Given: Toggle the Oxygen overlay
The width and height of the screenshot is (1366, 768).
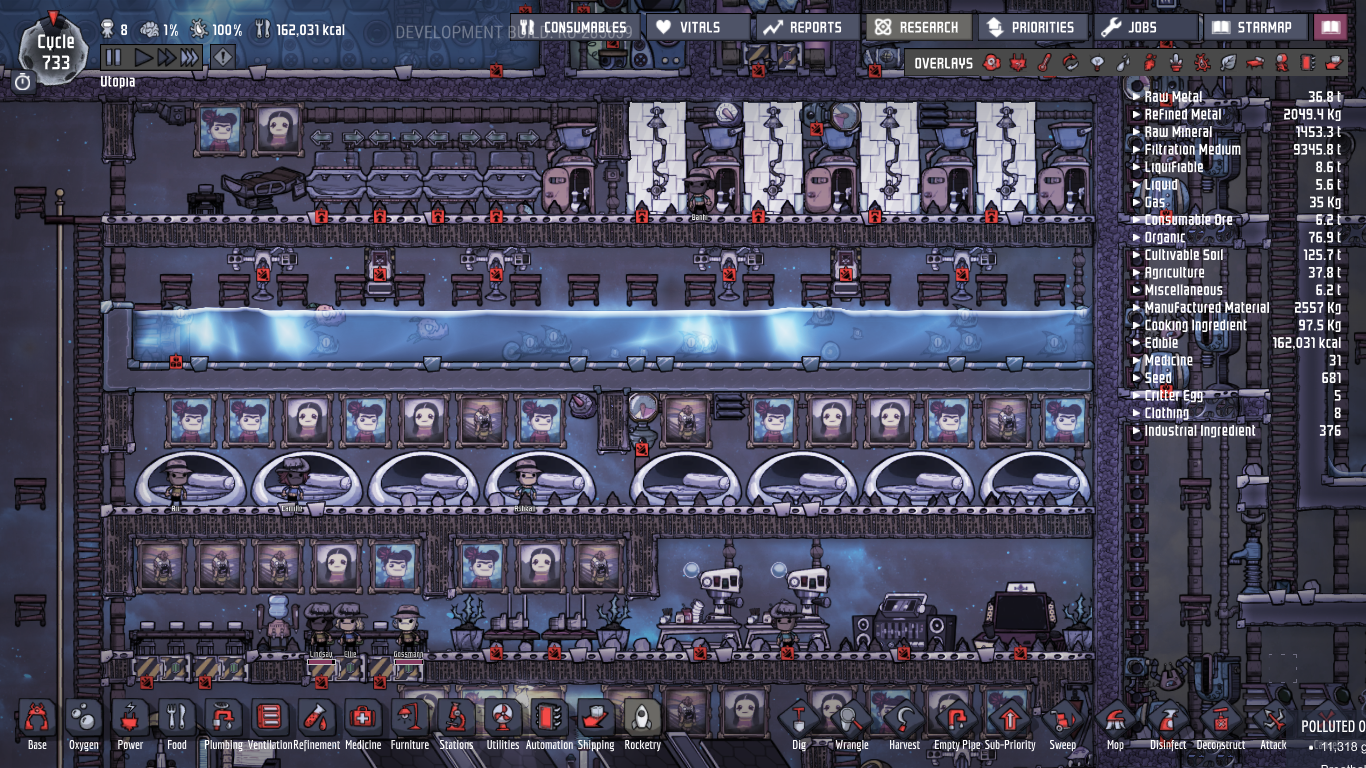Looking at the screenshot, I should click(x=992, y=63).
